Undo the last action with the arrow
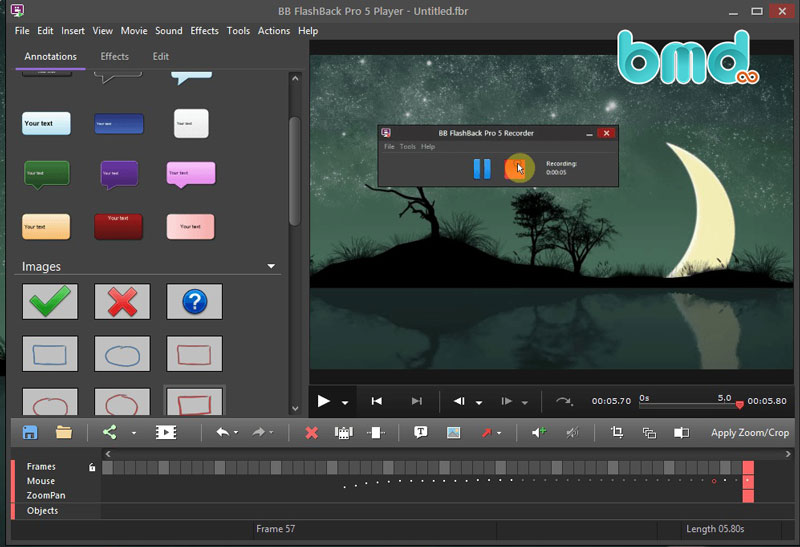Image resolution: width=800 pixels, height=547 pixels. pos(223,433)
